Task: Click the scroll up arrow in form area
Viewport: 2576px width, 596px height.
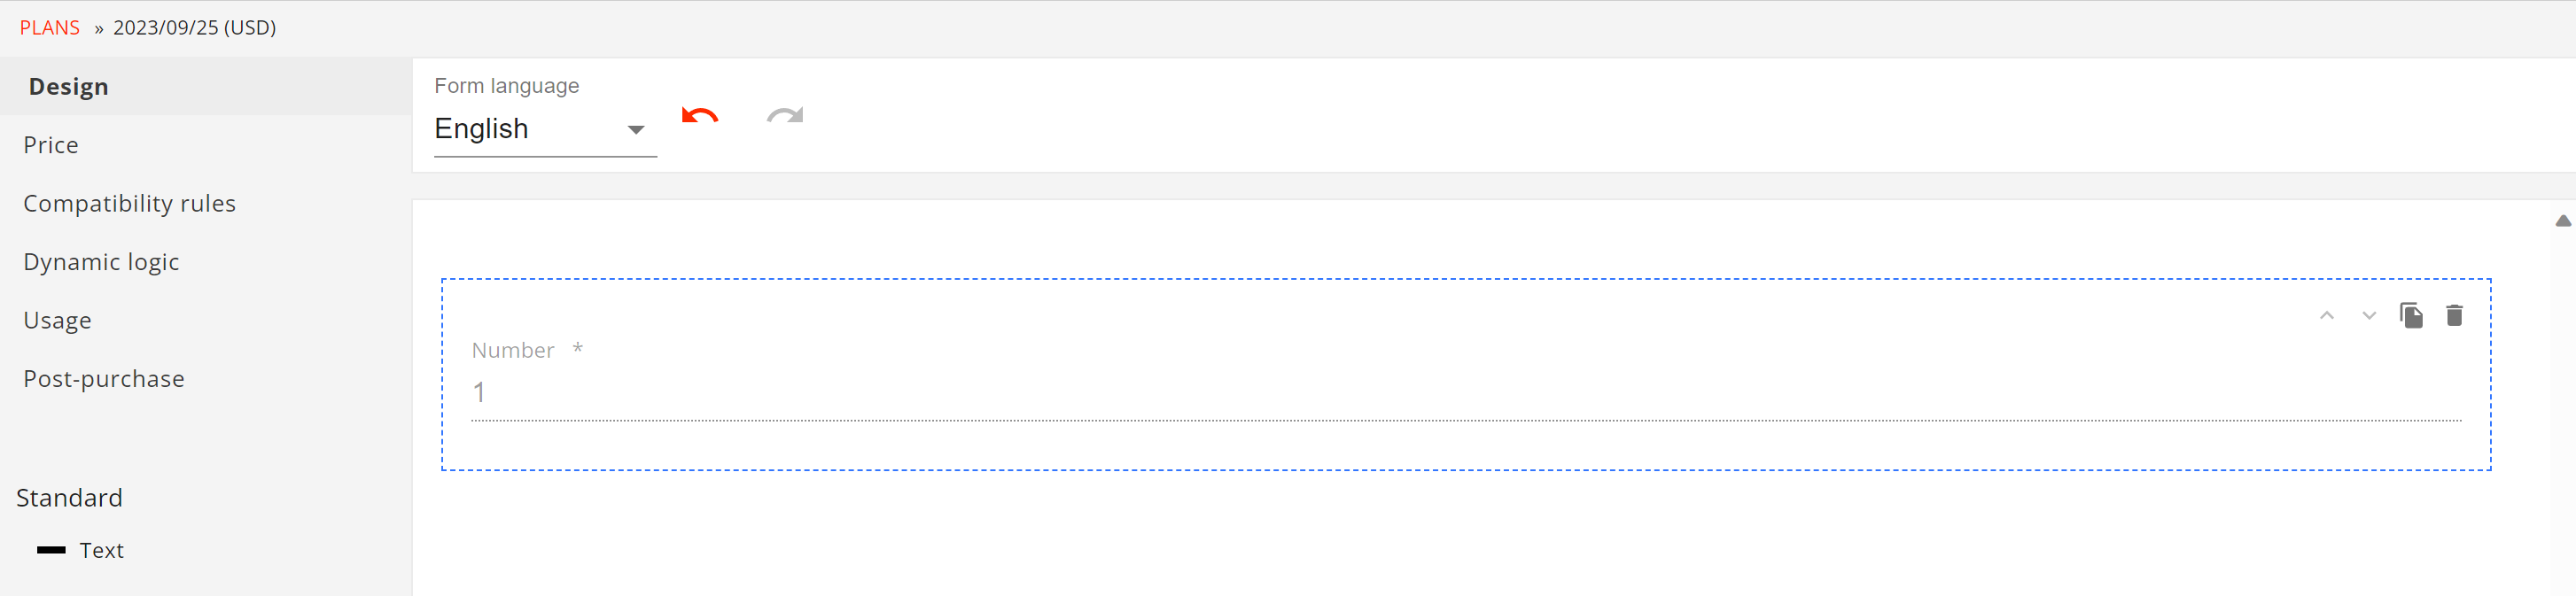Action: 2563,221
